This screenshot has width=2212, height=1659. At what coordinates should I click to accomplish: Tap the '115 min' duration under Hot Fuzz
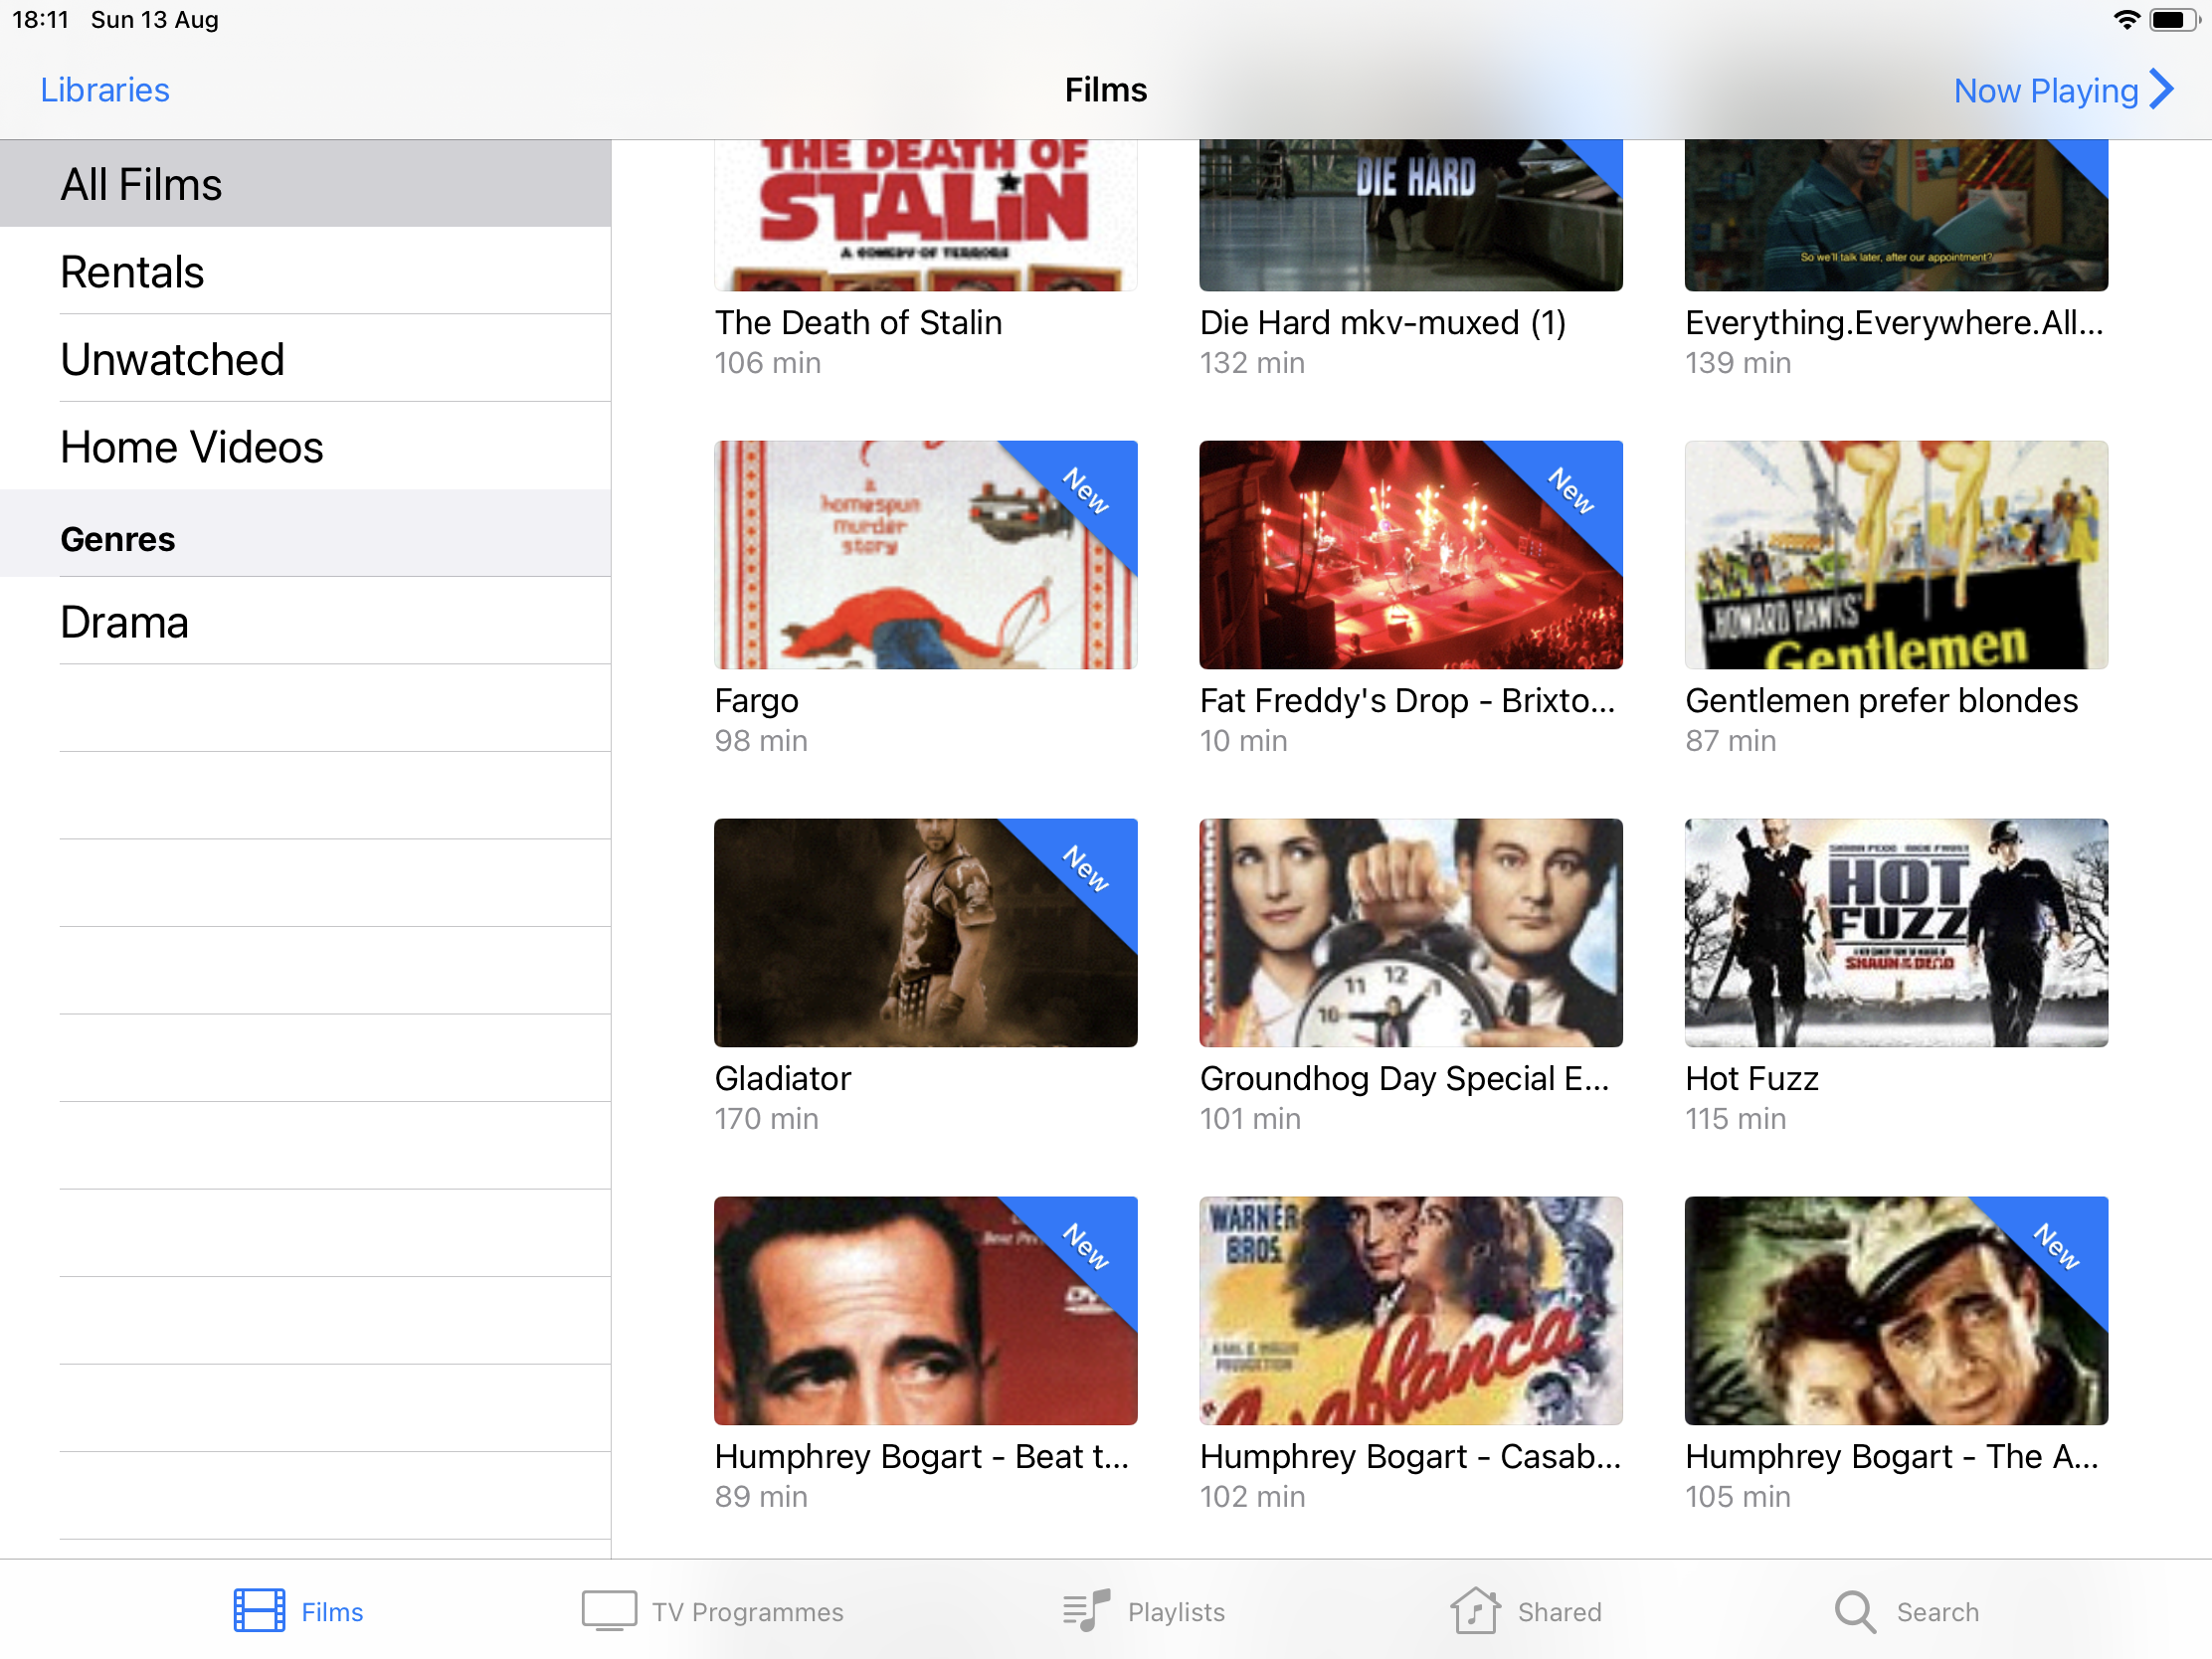tap(1735, 1118)
